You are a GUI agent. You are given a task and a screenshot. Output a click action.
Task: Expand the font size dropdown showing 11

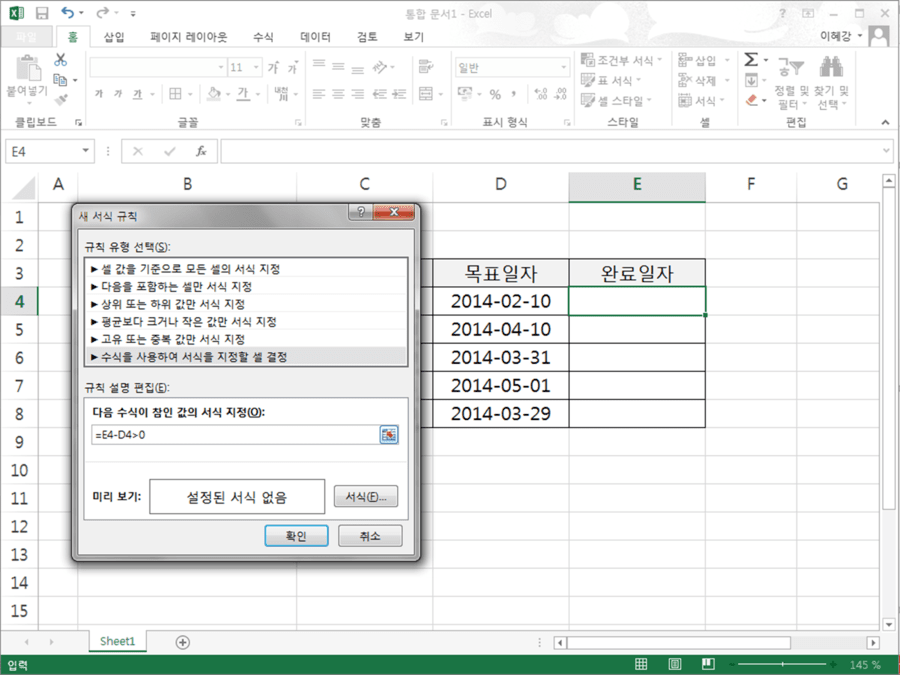[x=256, y=68]
